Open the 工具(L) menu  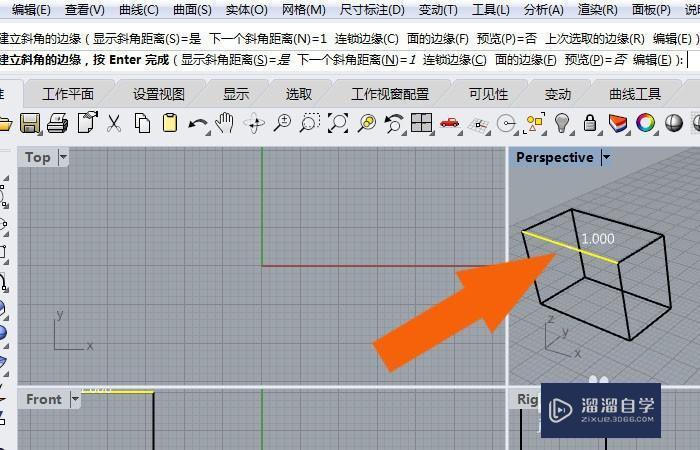point(491,9)
